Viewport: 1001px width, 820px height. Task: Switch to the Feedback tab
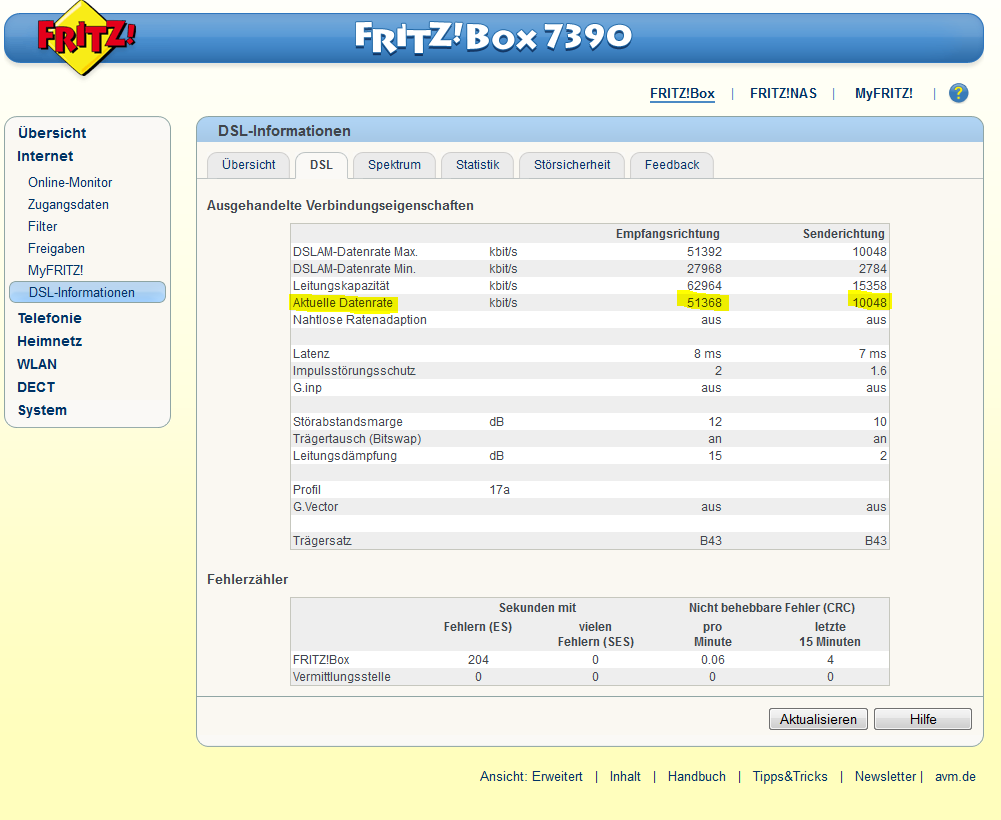click(x=672, y=165)
